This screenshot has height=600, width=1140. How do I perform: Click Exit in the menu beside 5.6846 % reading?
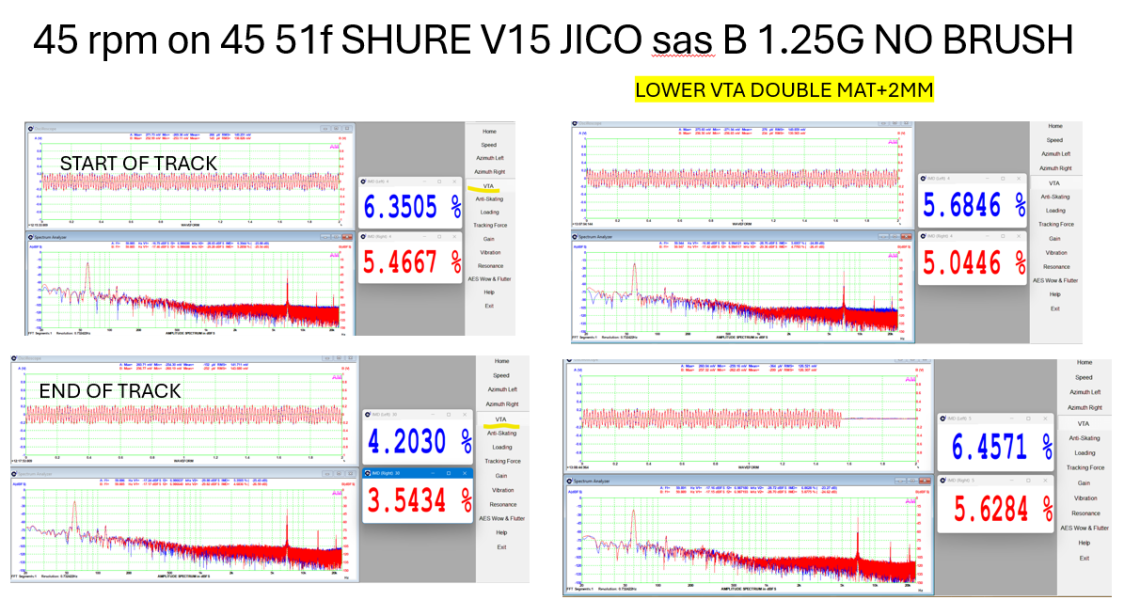point(1055,308)
